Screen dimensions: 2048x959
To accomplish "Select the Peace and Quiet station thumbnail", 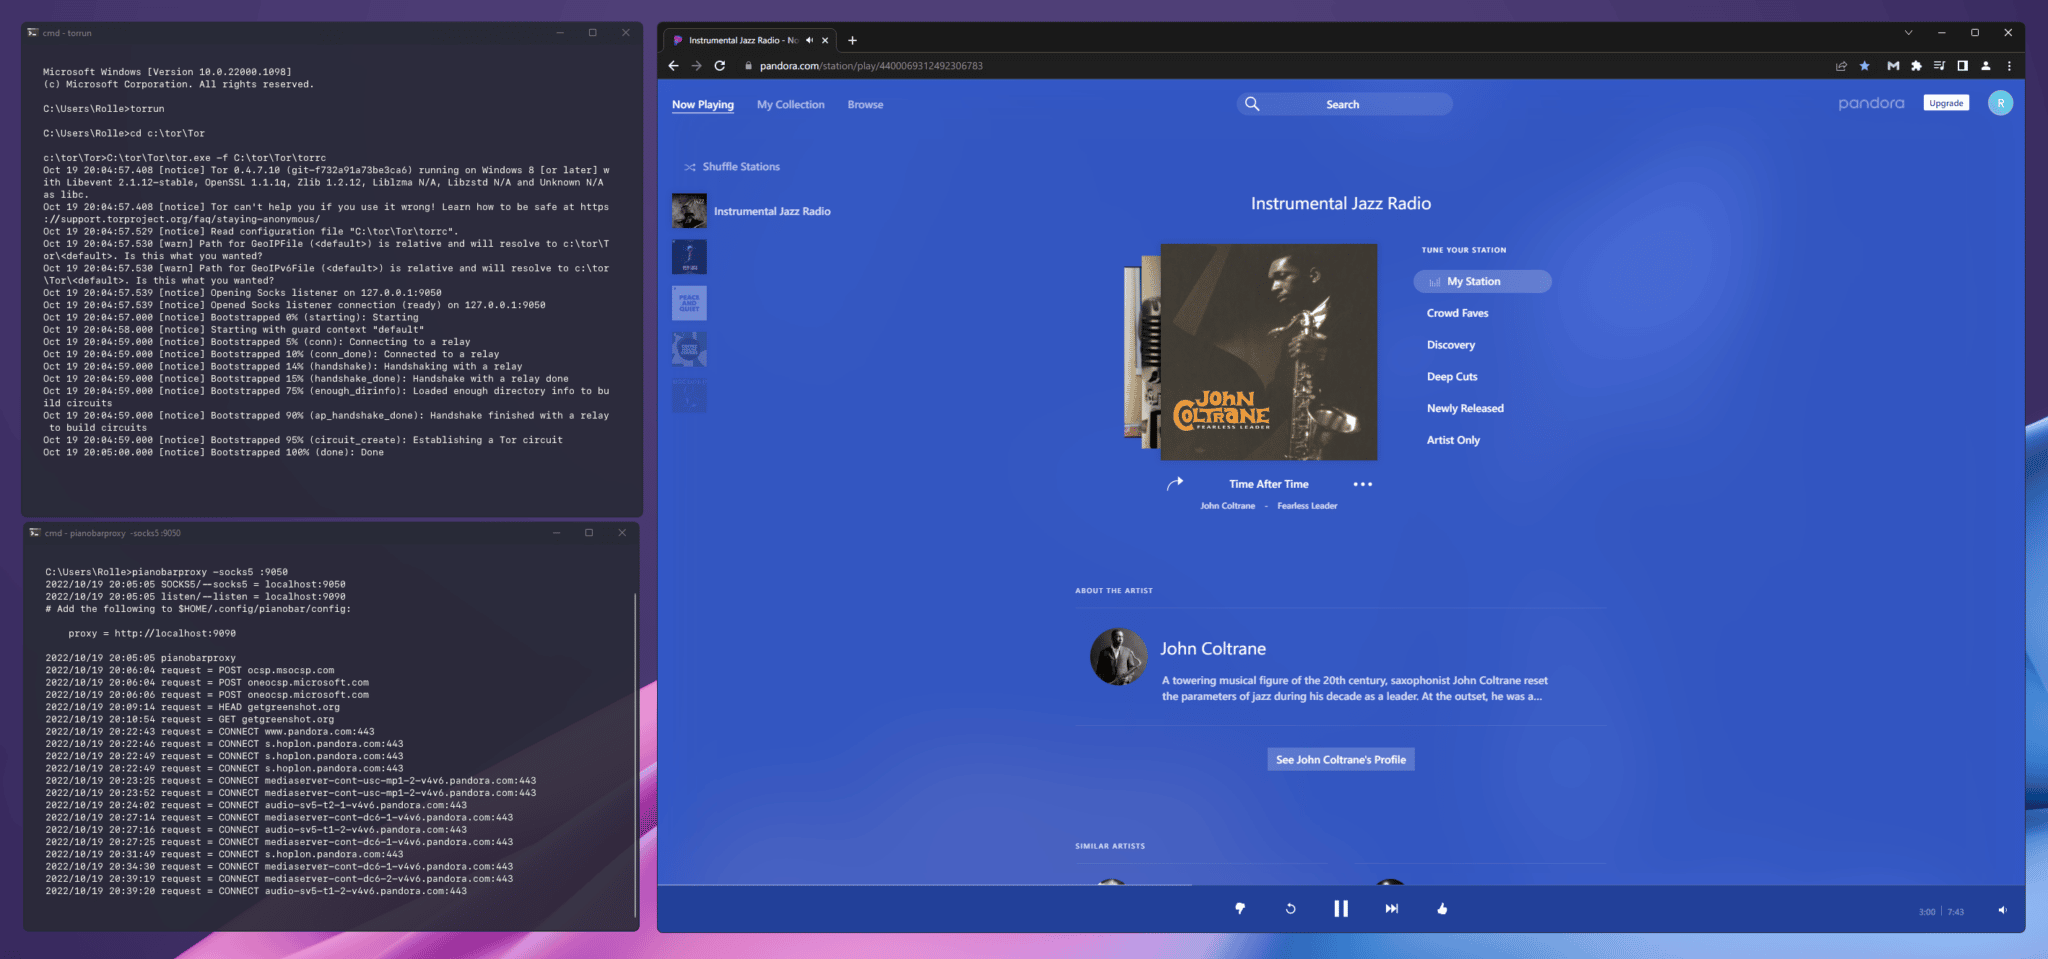I will click(x=689, y=303).
